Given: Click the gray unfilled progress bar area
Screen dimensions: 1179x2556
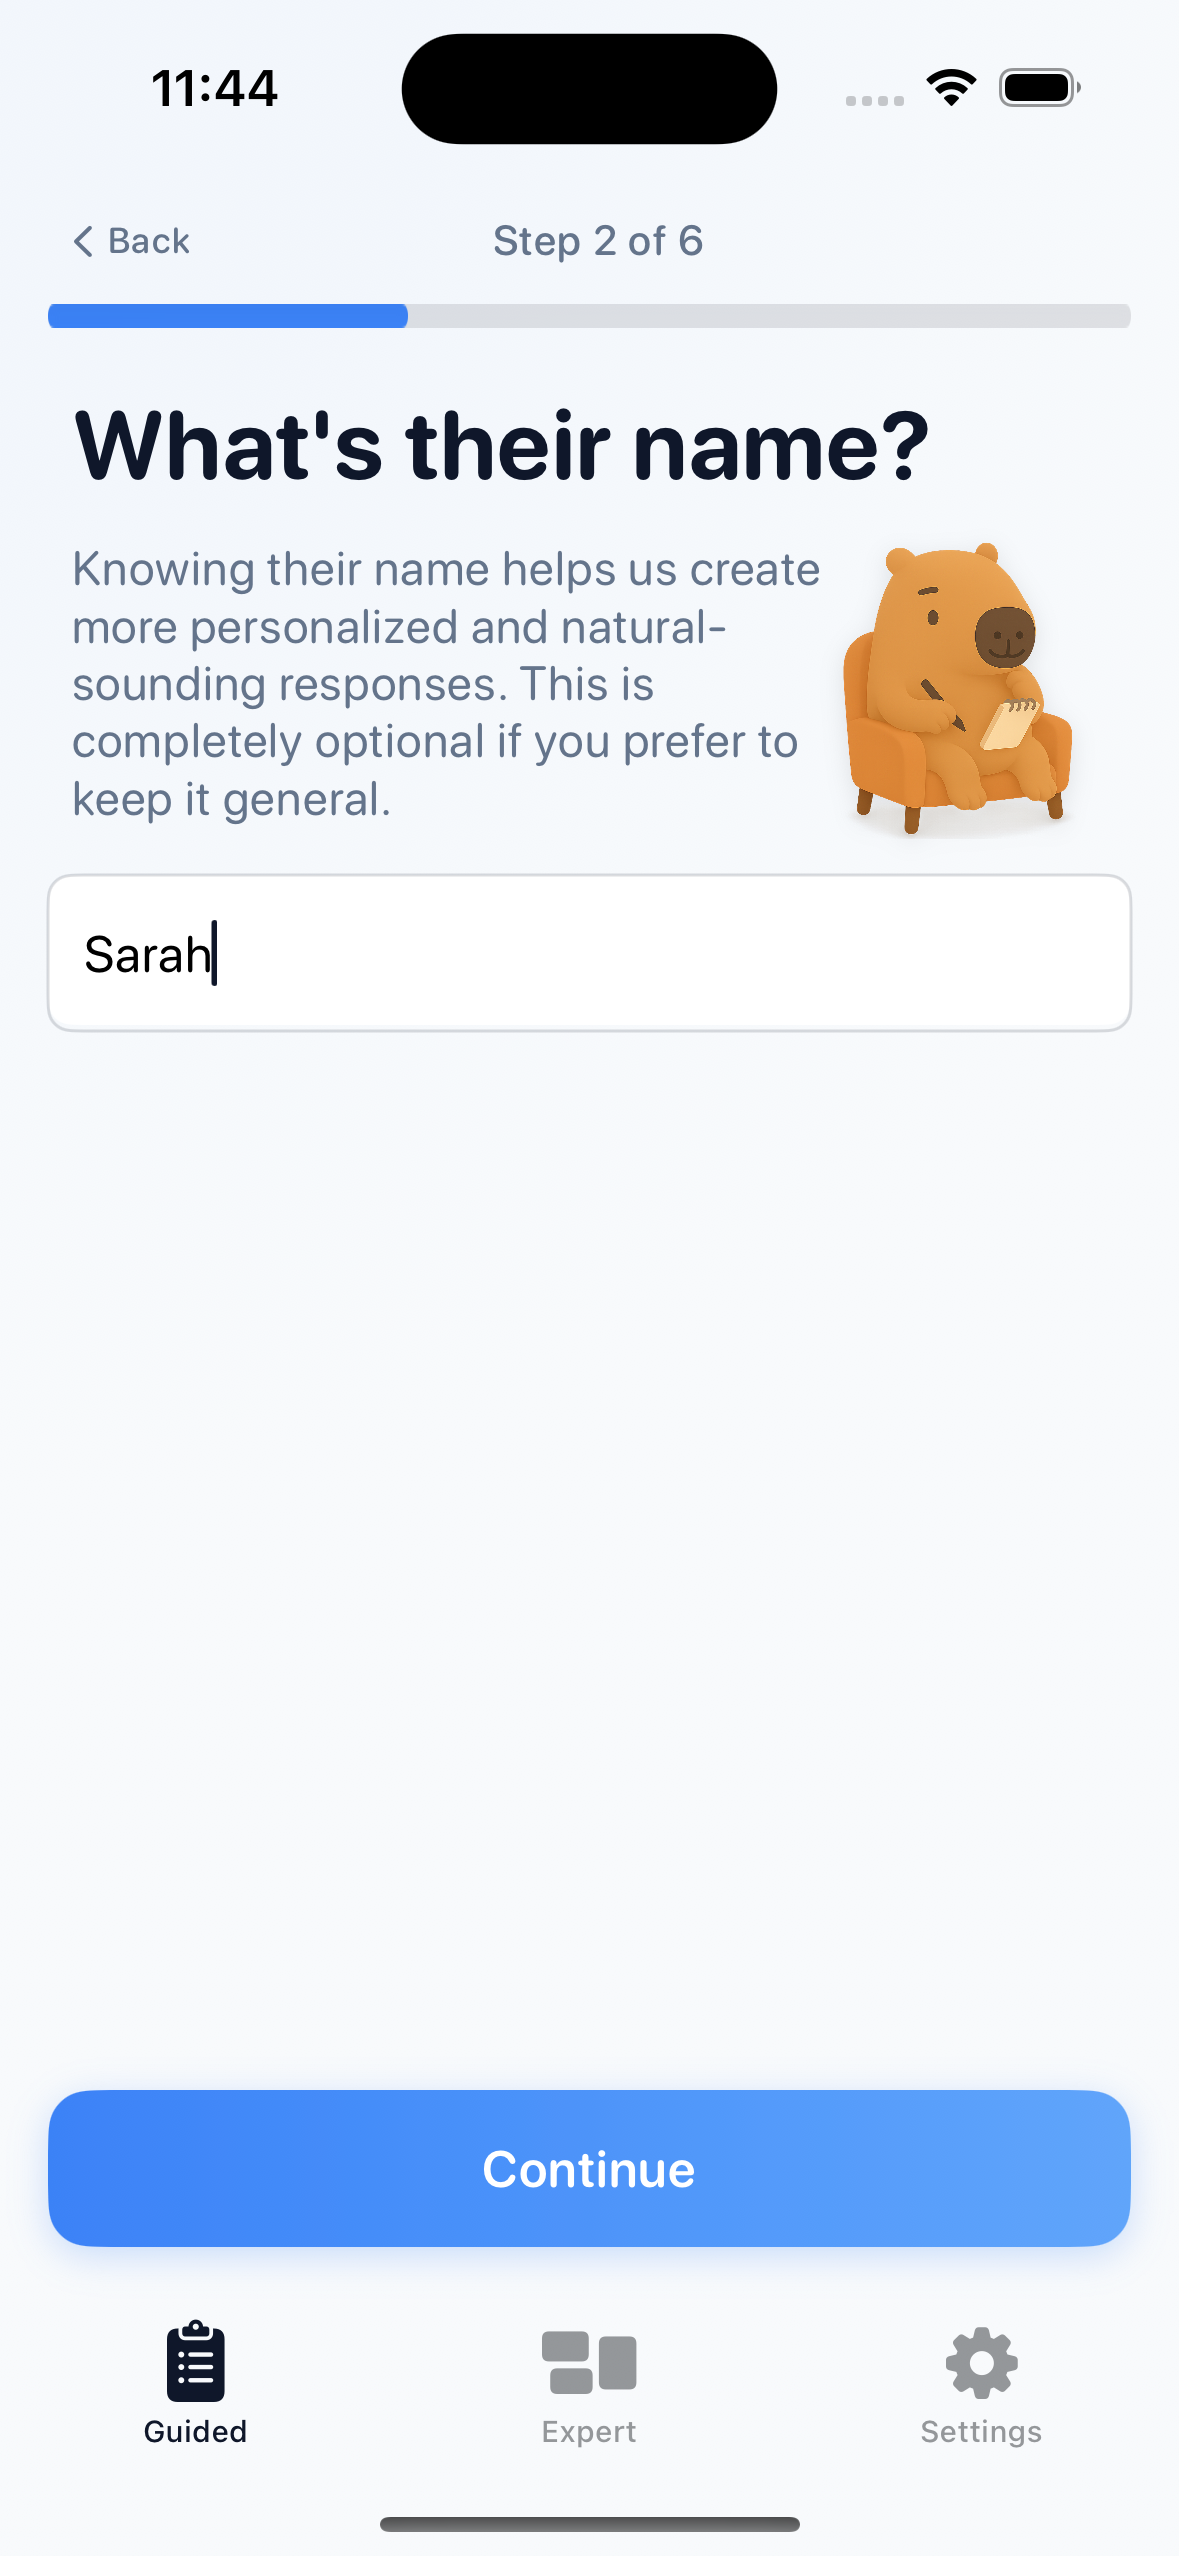Looking at the screenshot, I should (x=769, y=316).
